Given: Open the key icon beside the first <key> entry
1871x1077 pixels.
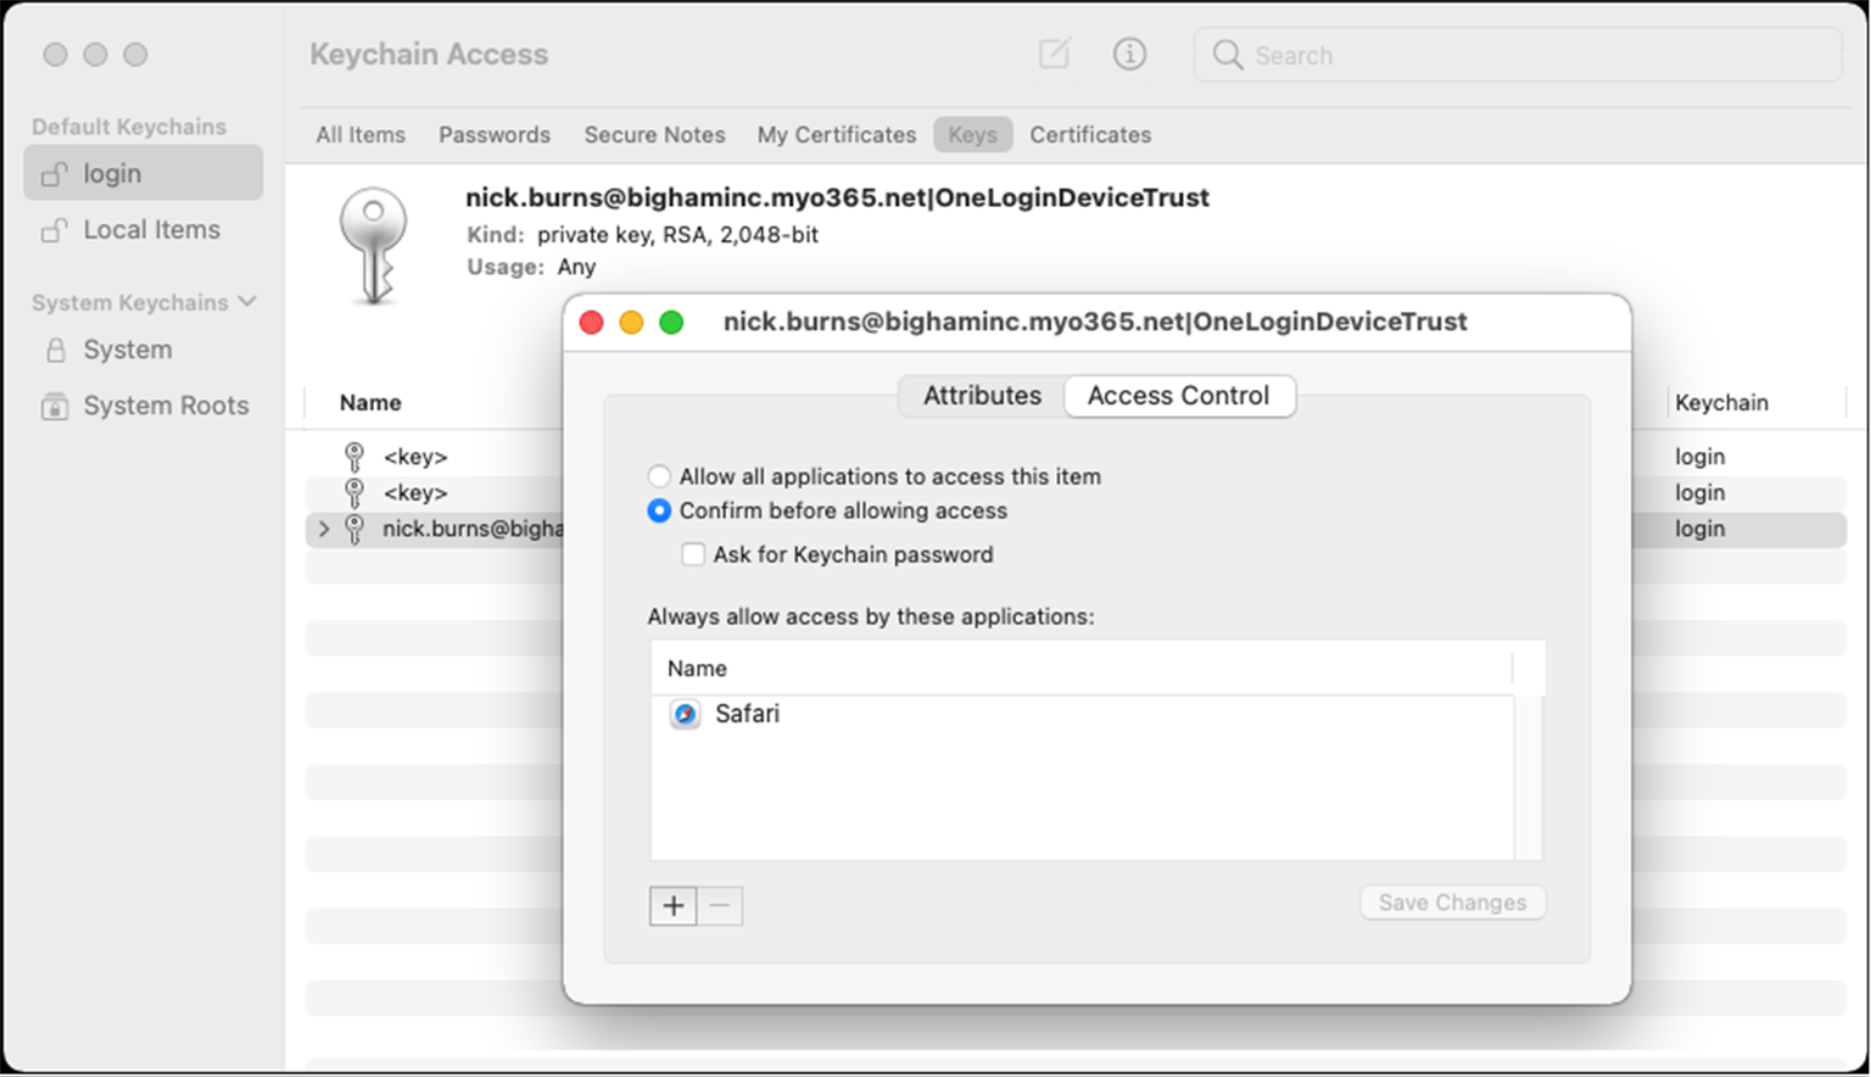Looking at the screenshot, I should [x=354, y=457].
